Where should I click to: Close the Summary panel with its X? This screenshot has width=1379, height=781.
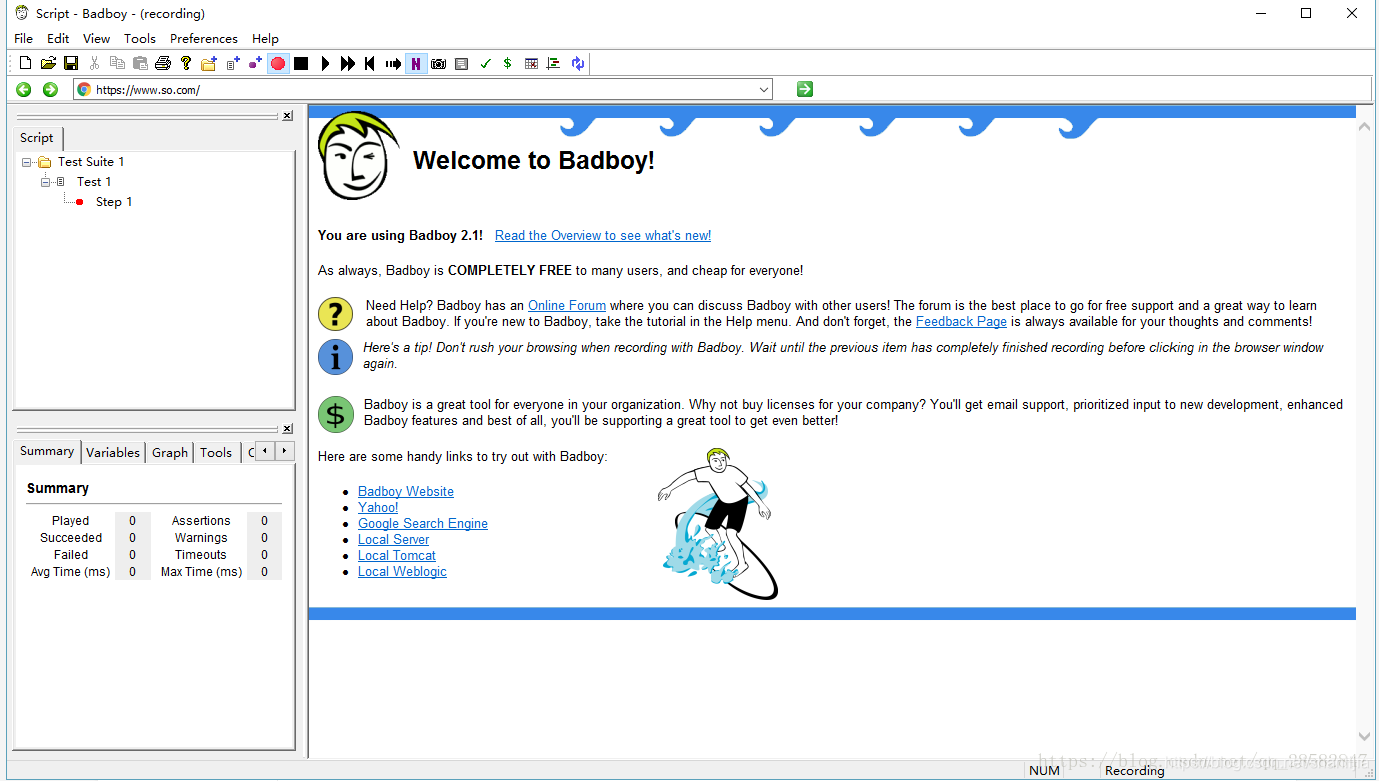(x=288, y=429)
